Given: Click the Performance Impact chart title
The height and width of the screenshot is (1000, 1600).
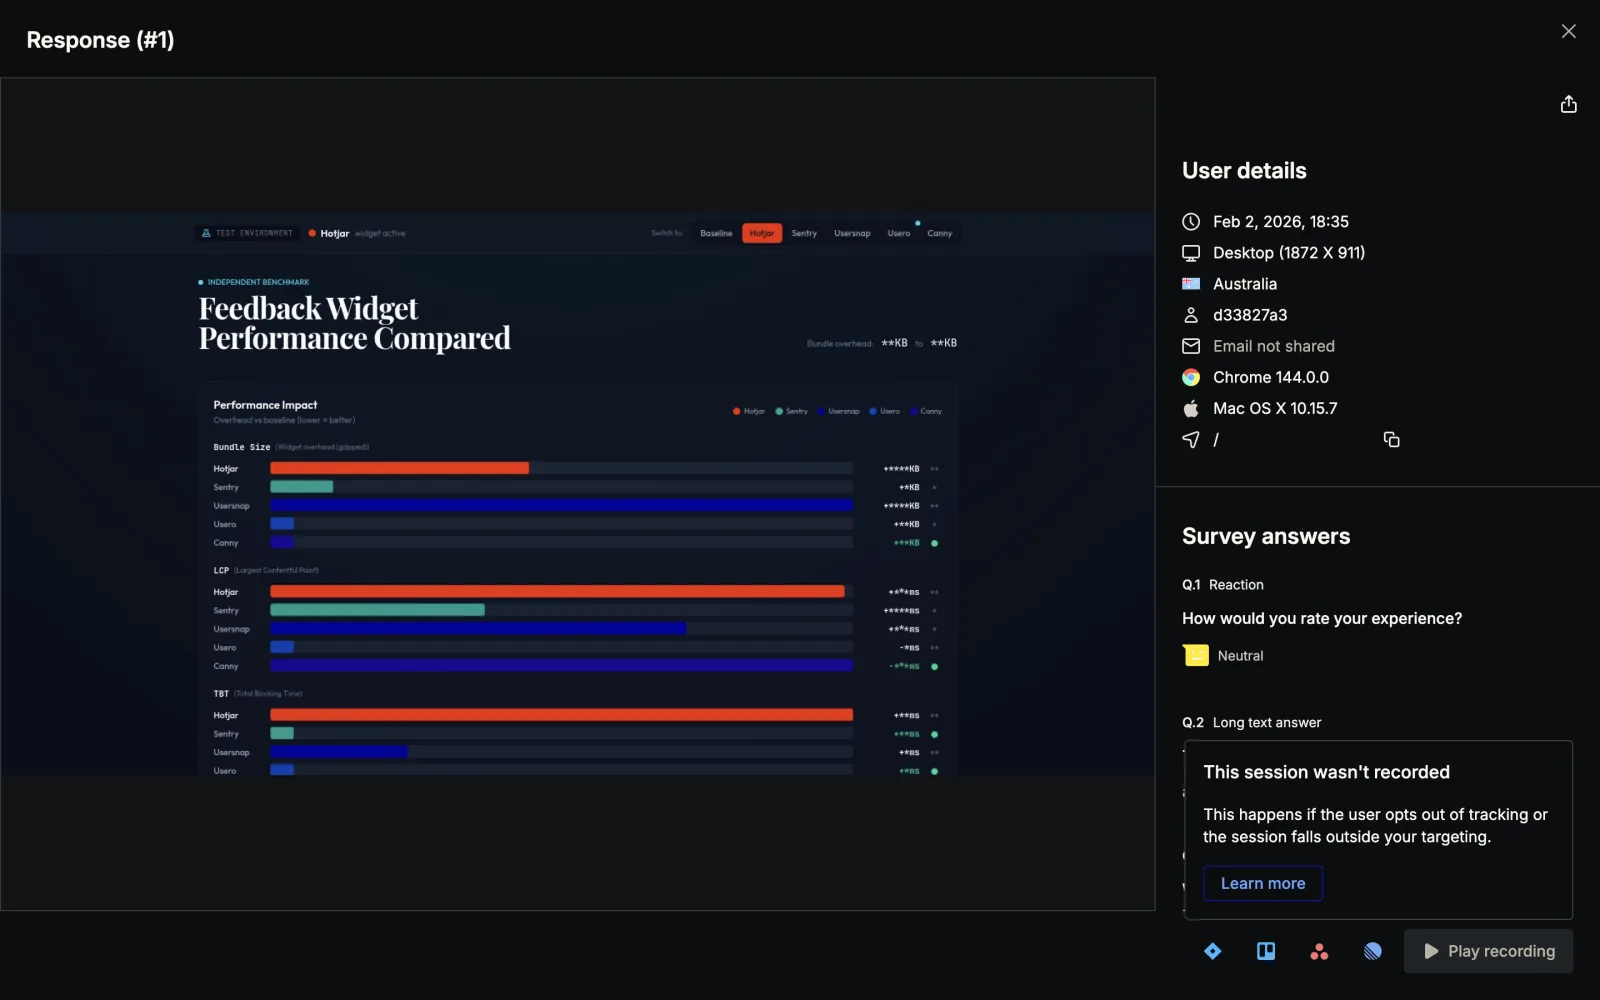Looking at the screenshot, I should [265, 405].
